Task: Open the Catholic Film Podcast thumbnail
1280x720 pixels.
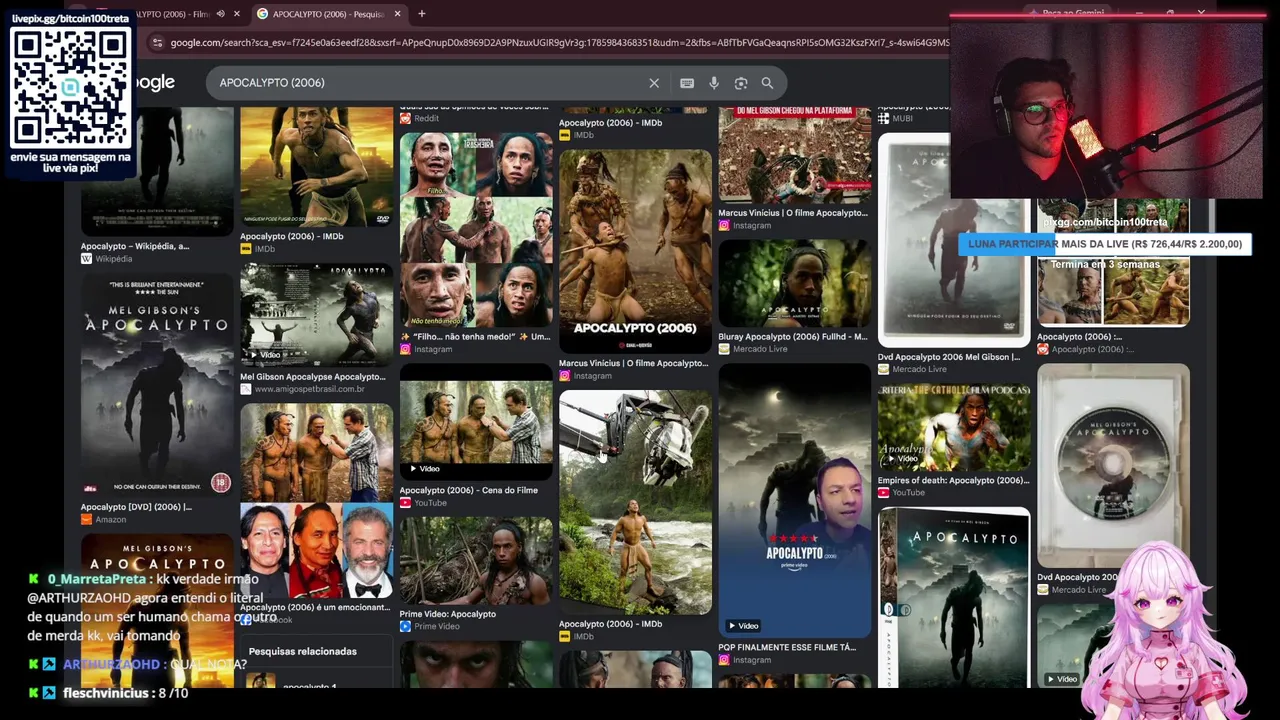Action: [x=954, y=429]
